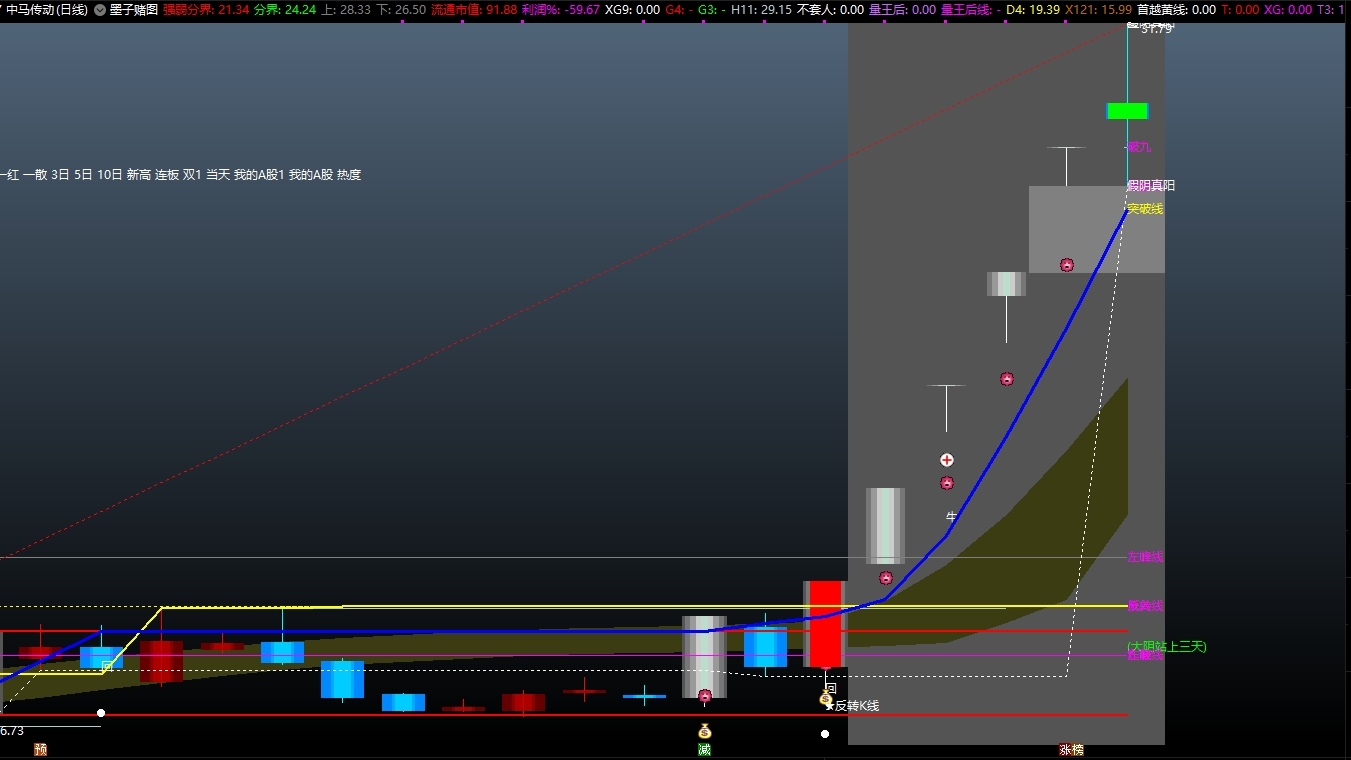Viewport: 1351px width, 760px height.
Task: Click the XG9: 0.00 readout
Action: (x=632, y=10)
